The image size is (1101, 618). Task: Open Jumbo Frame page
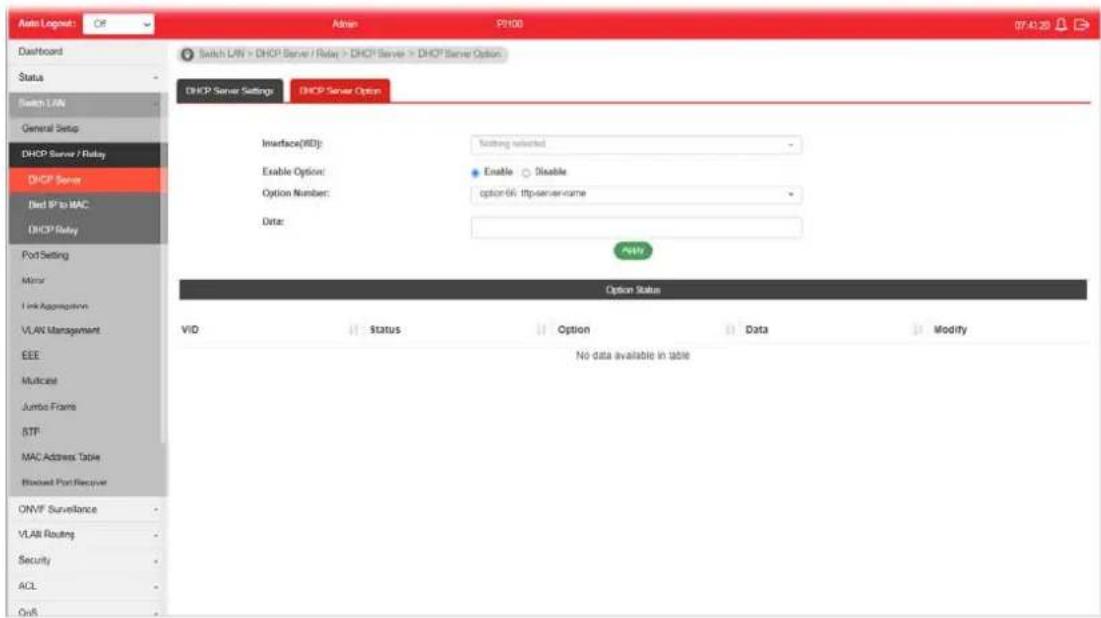[x=85, y=407]
